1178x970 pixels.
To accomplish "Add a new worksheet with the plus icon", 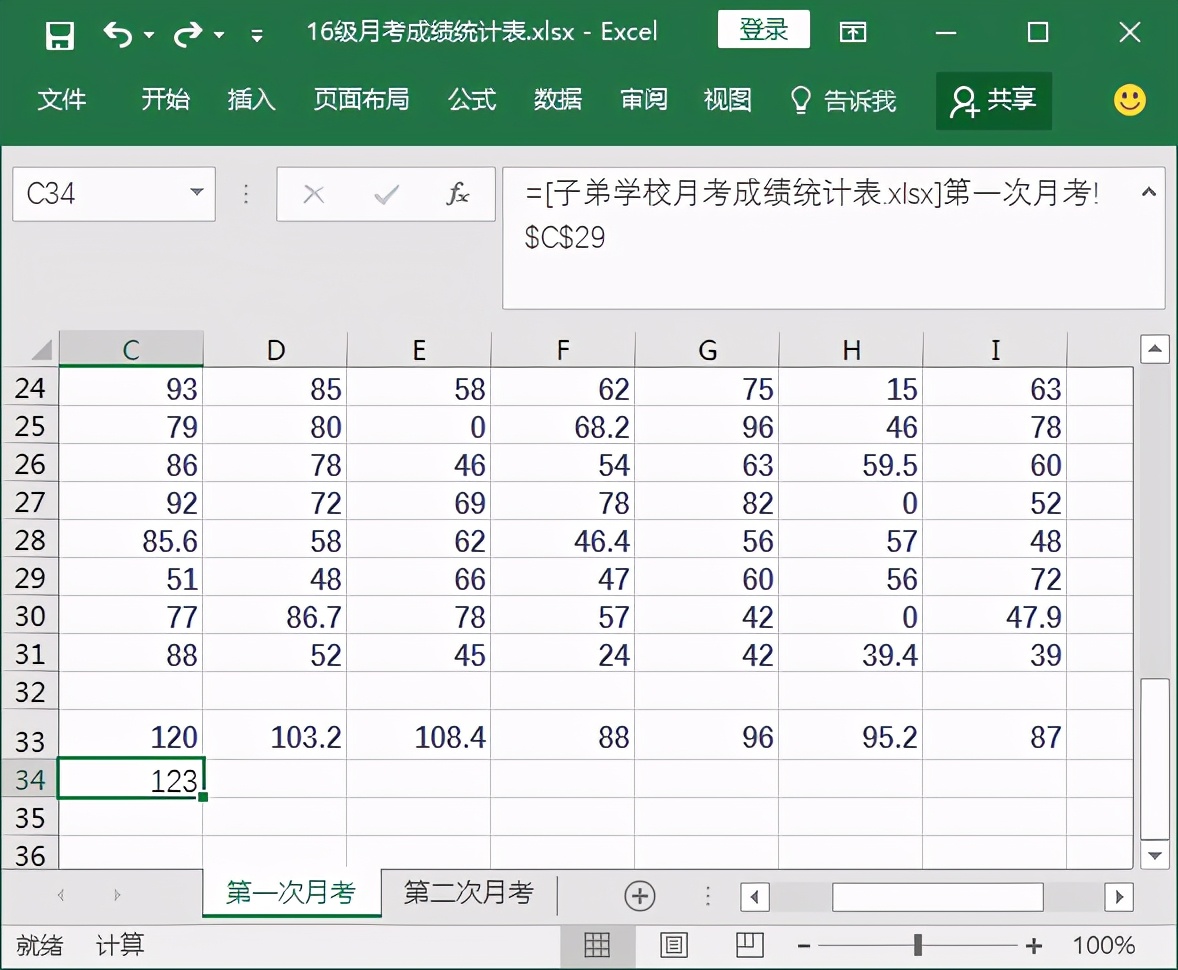I will pos(640,896).
